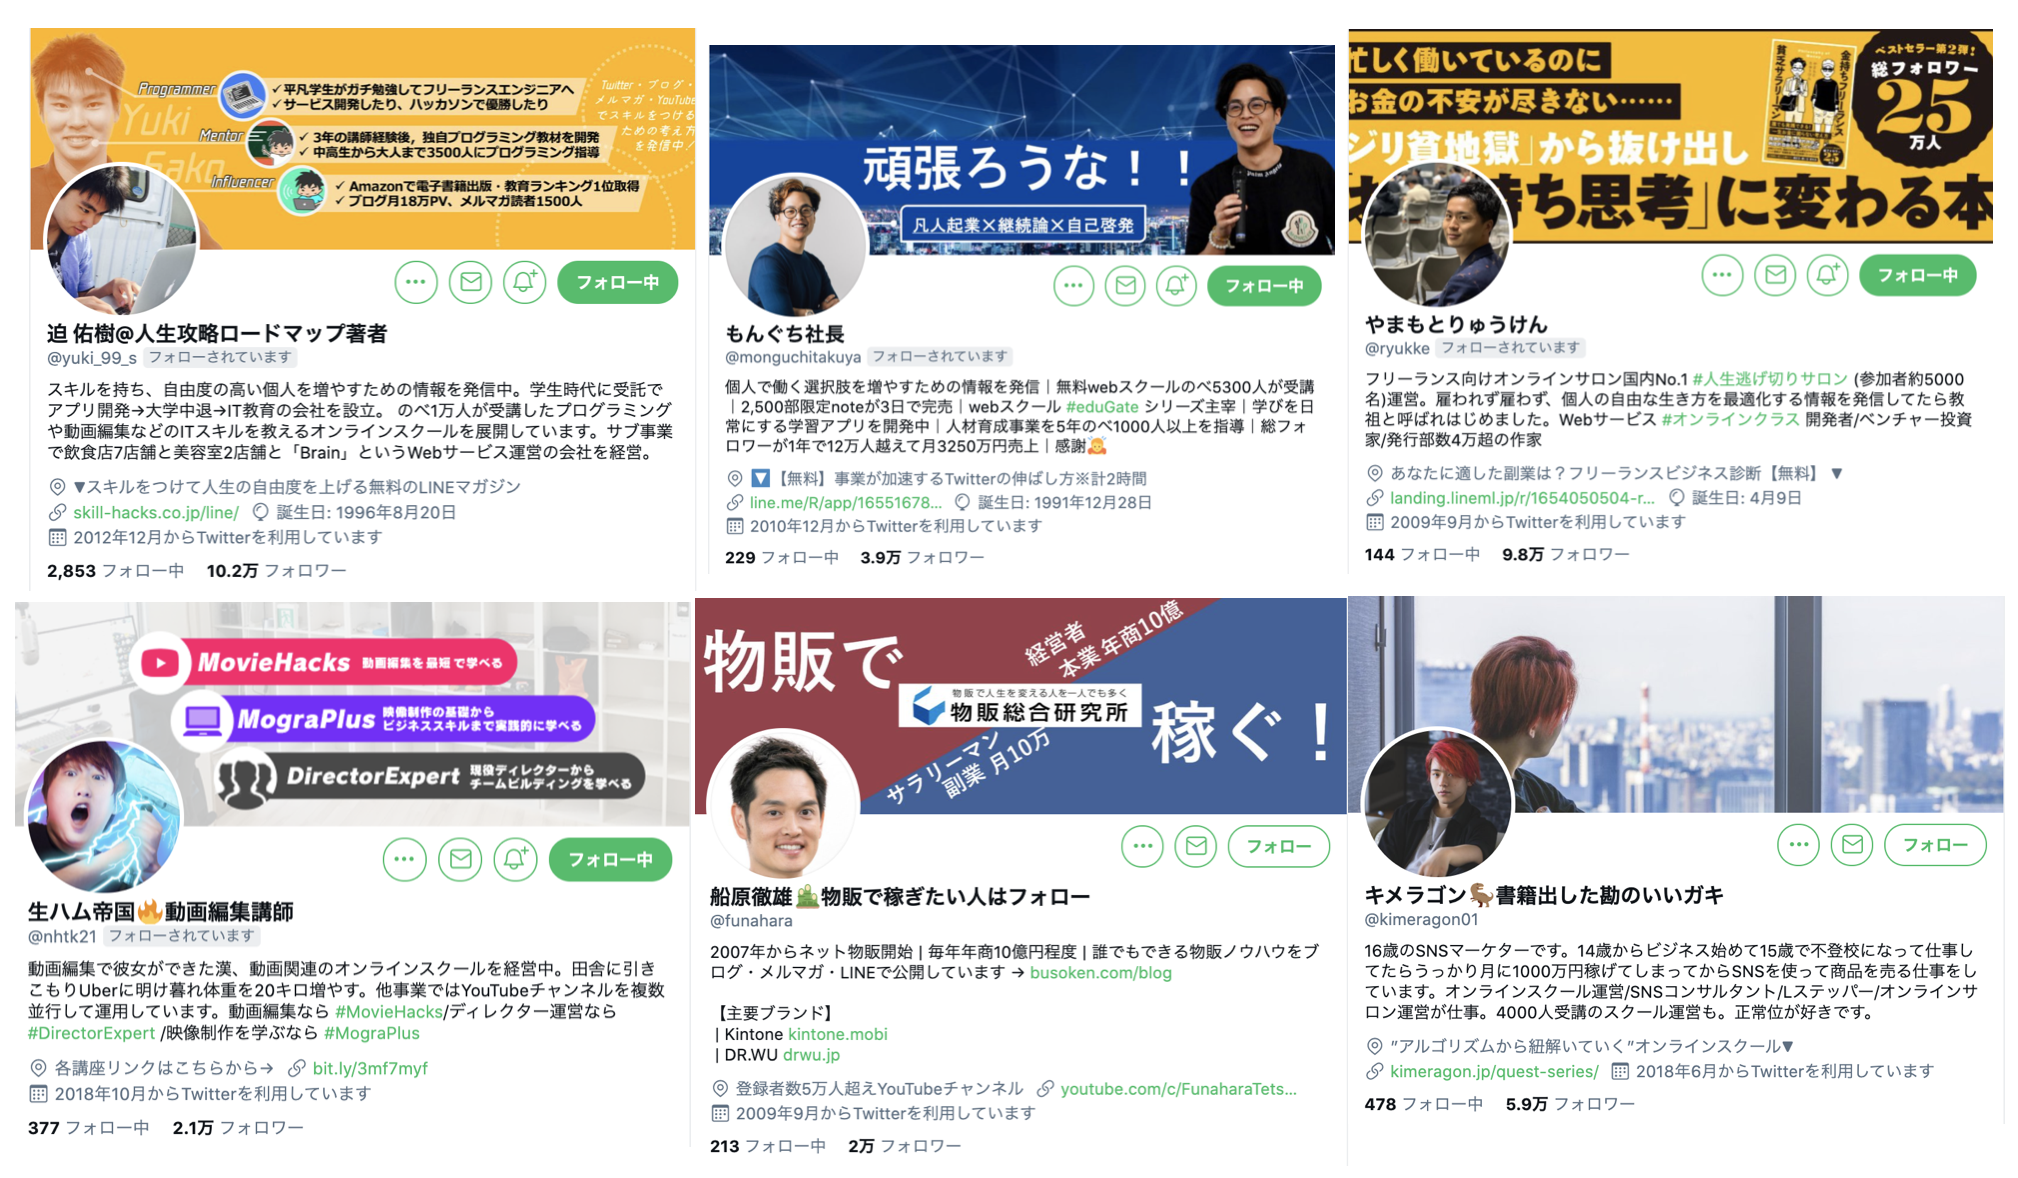The image size is (2018, 1178).
Task: Message キメラゴン via envelope icon
Action: tap(1852, 845)
